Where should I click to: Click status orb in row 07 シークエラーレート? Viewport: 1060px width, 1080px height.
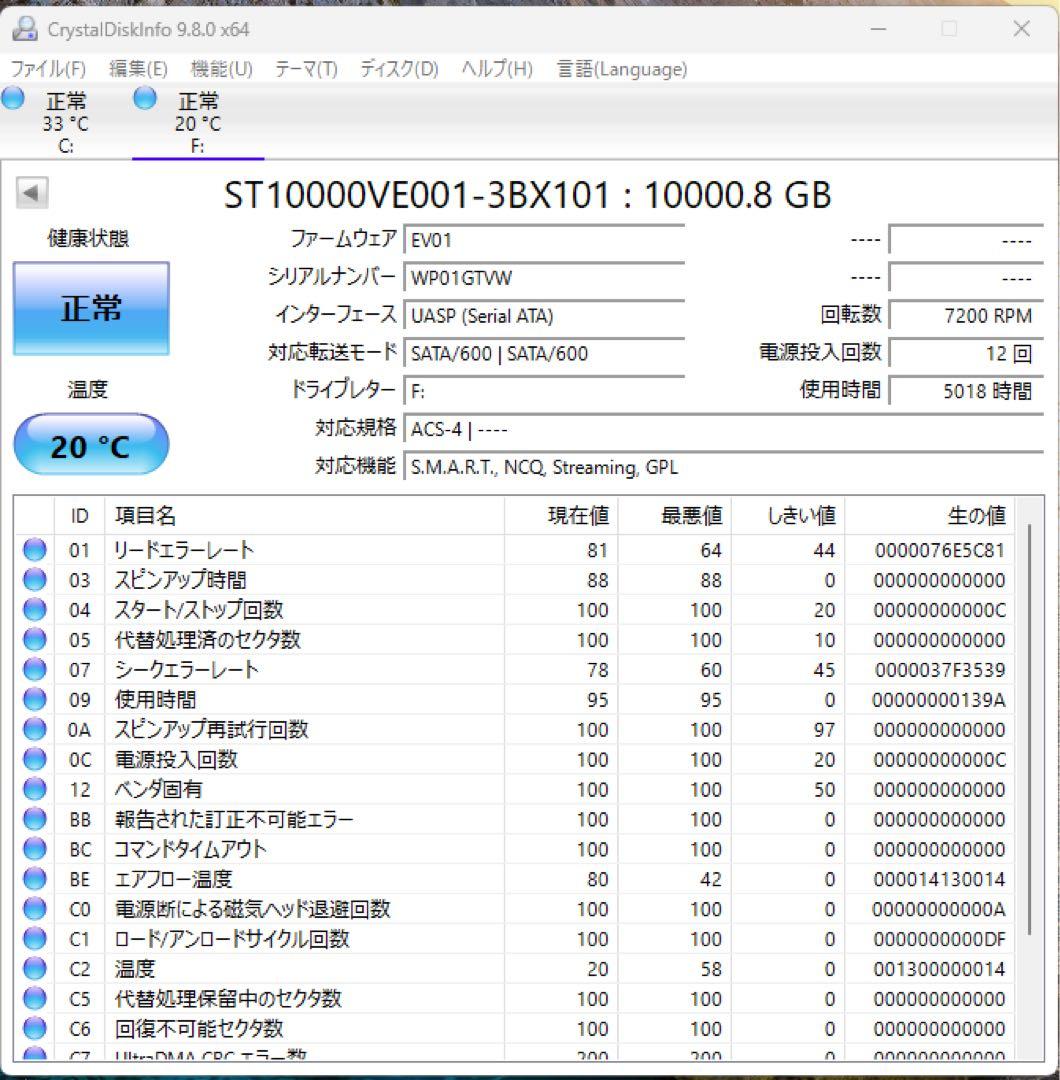point(34,669)
